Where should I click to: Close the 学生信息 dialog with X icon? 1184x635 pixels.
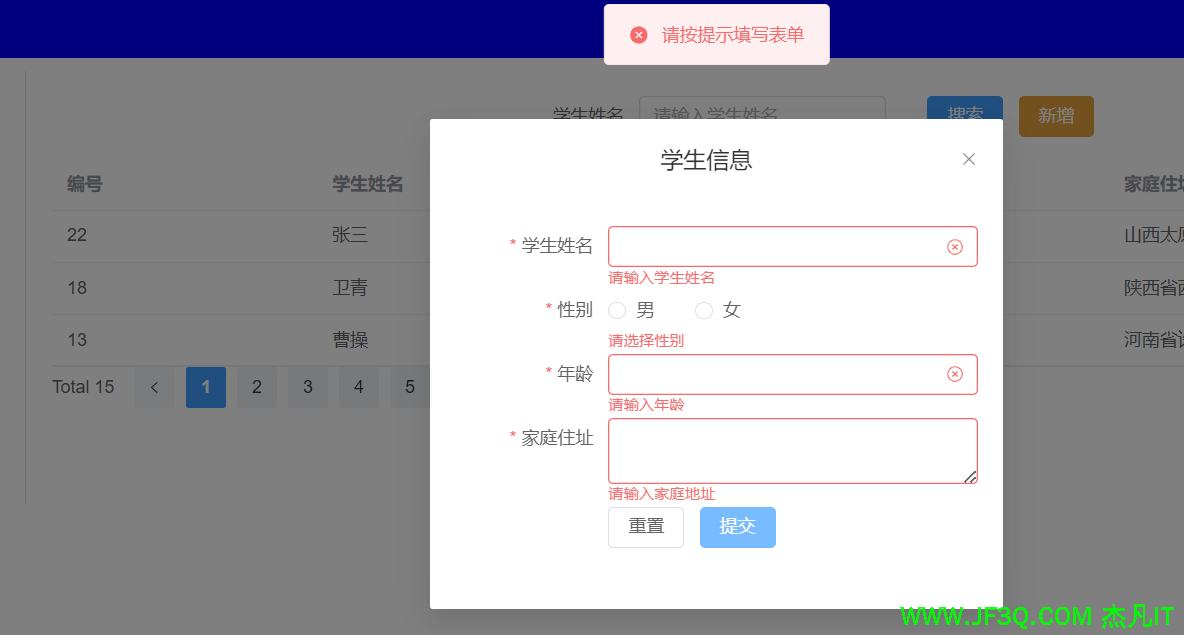(968, 159)
